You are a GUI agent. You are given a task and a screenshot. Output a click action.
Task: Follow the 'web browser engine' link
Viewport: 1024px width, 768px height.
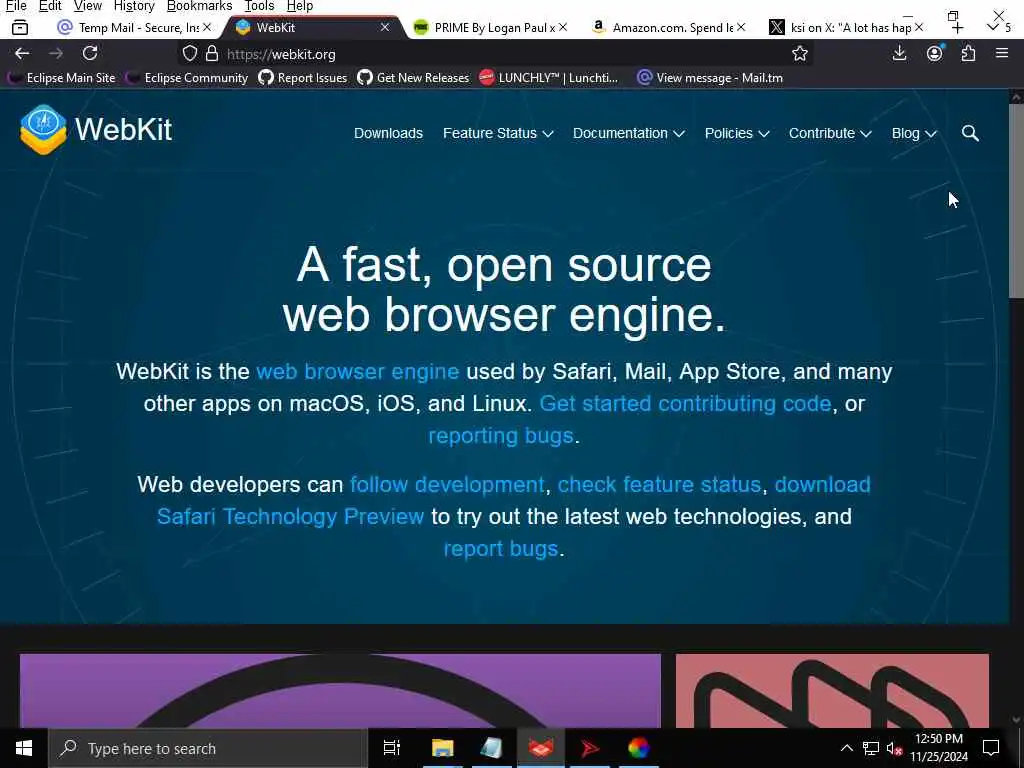357,372
